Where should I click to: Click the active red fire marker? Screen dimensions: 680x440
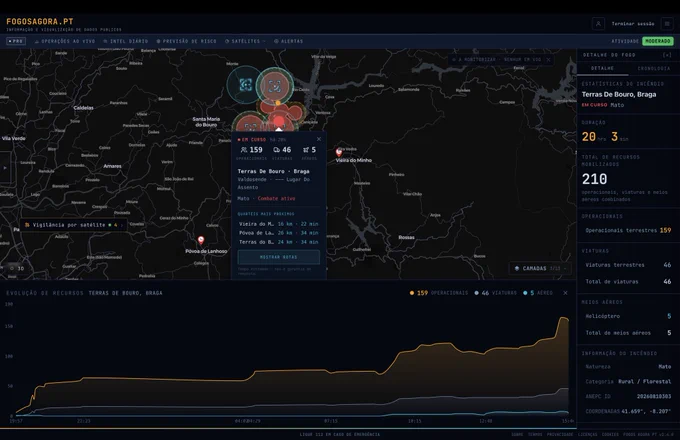pyautogui.click(x=279, y=121)
